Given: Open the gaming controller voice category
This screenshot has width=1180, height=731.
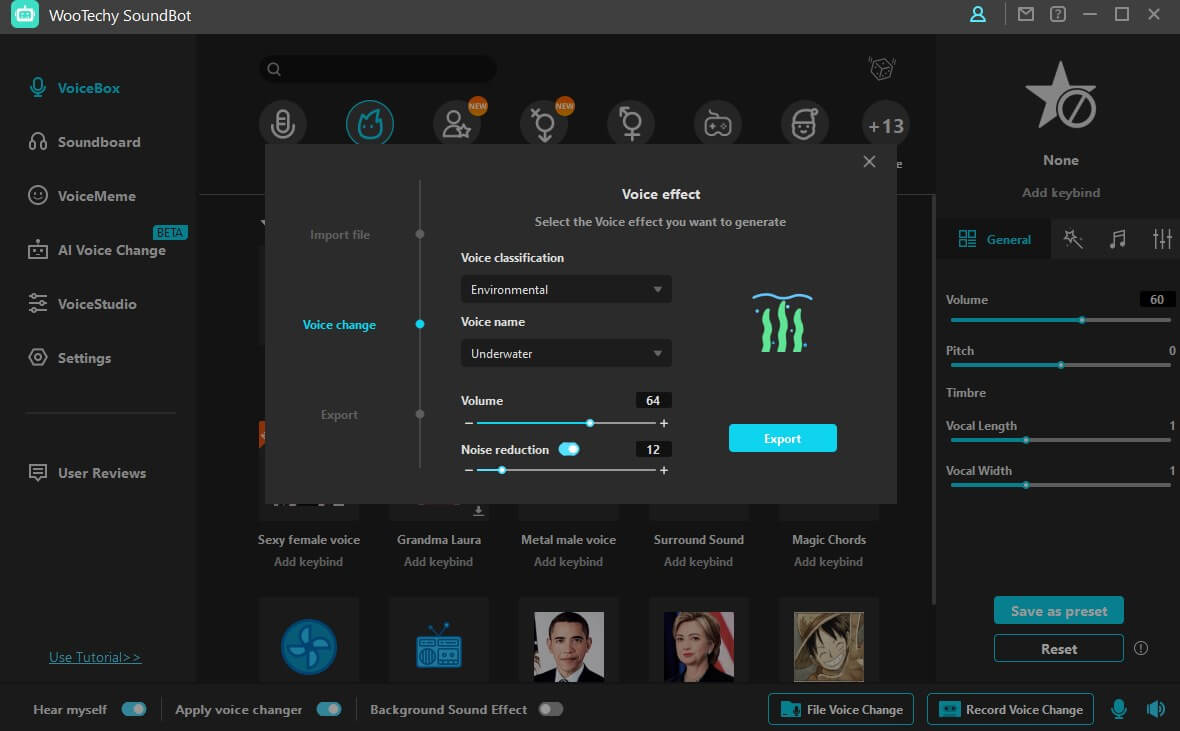Looking at the screenshot, I should pyautogui.click(x=718, y=125).
